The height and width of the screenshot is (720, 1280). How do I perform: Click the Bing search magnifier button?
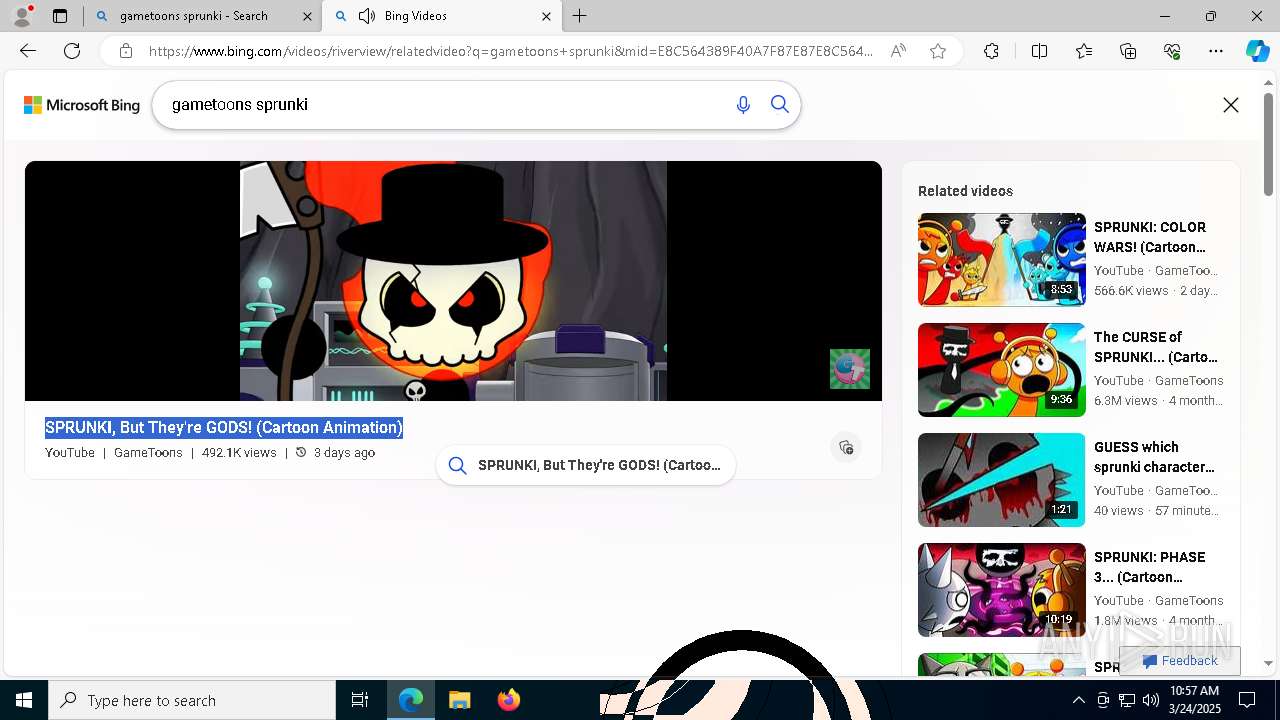tap(780, 105)
